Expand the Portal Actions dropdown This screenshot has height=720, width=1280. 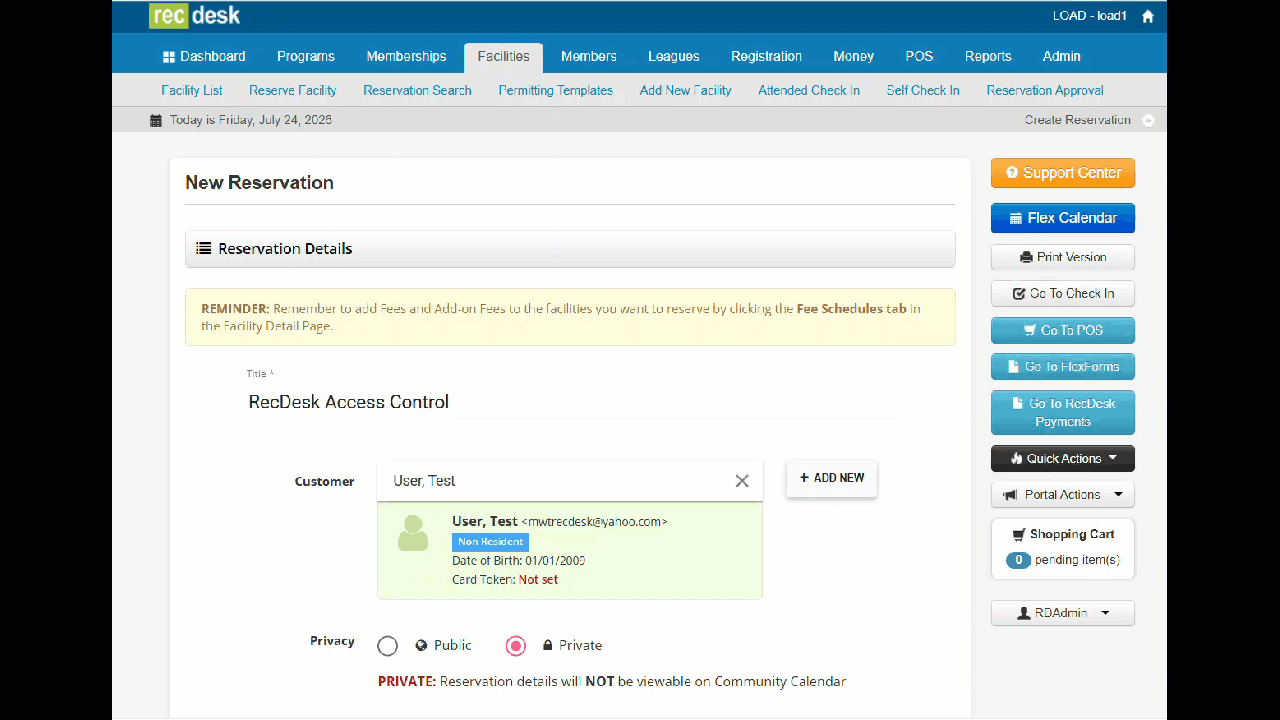pyautogui.click(x=1063, y=495)
